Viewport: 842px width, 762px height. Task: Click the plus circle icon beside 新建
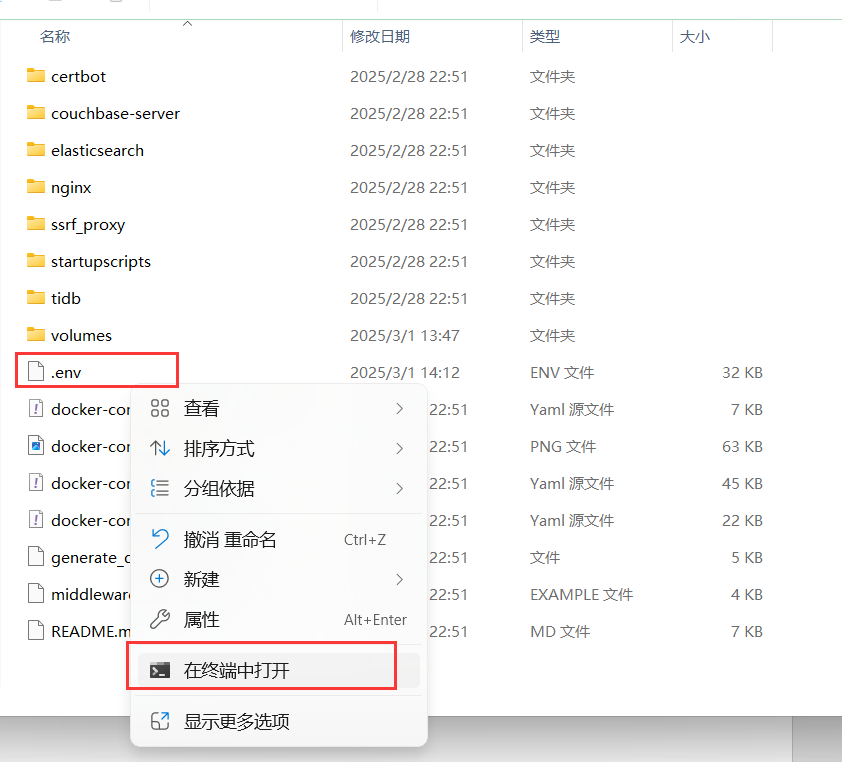160,579
